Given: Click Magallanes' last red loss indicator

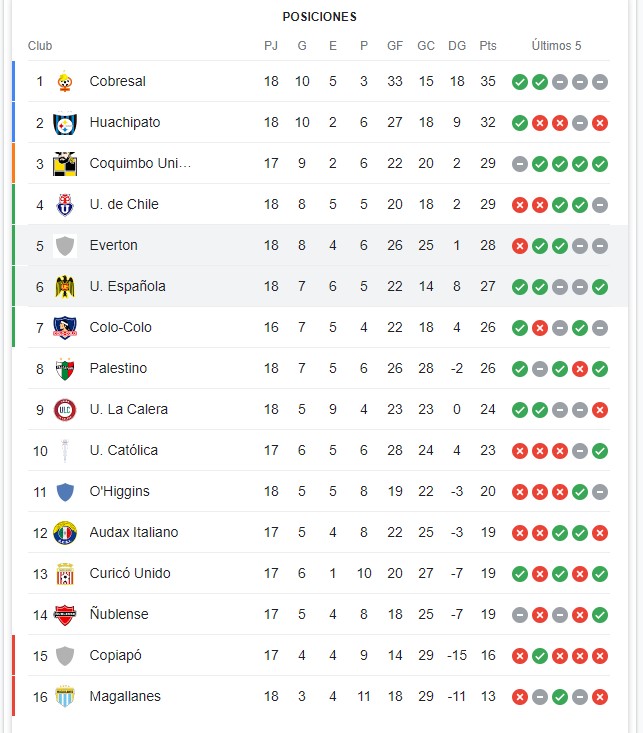Looking at the screenshot, I should [600, 697].
